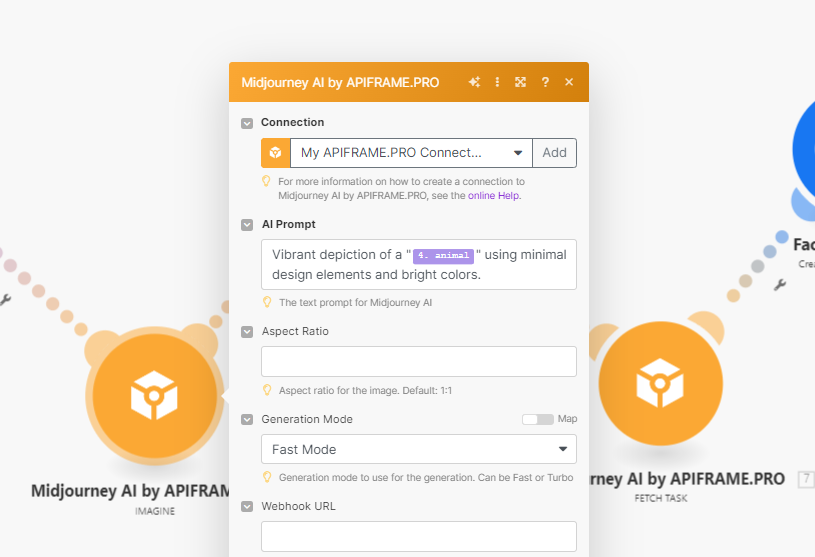Select the blue Facebook module node
Image resolution: width=815 pixels, height=557 pixels.
pos(804,151)
